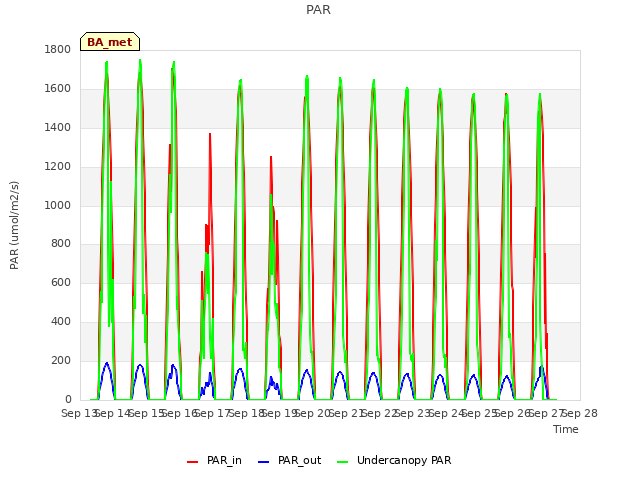
Task: Click the green Undercanopy PAR legend swatch
Action: click(343, 462)
